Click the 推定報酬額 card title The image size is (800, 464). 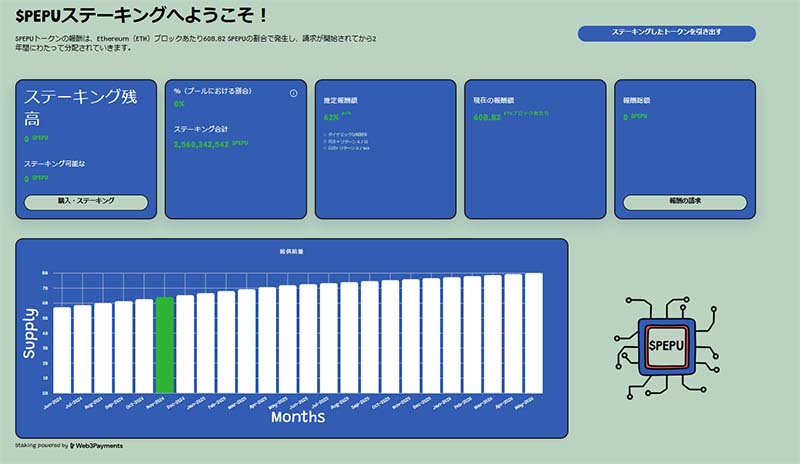(340, 101)
